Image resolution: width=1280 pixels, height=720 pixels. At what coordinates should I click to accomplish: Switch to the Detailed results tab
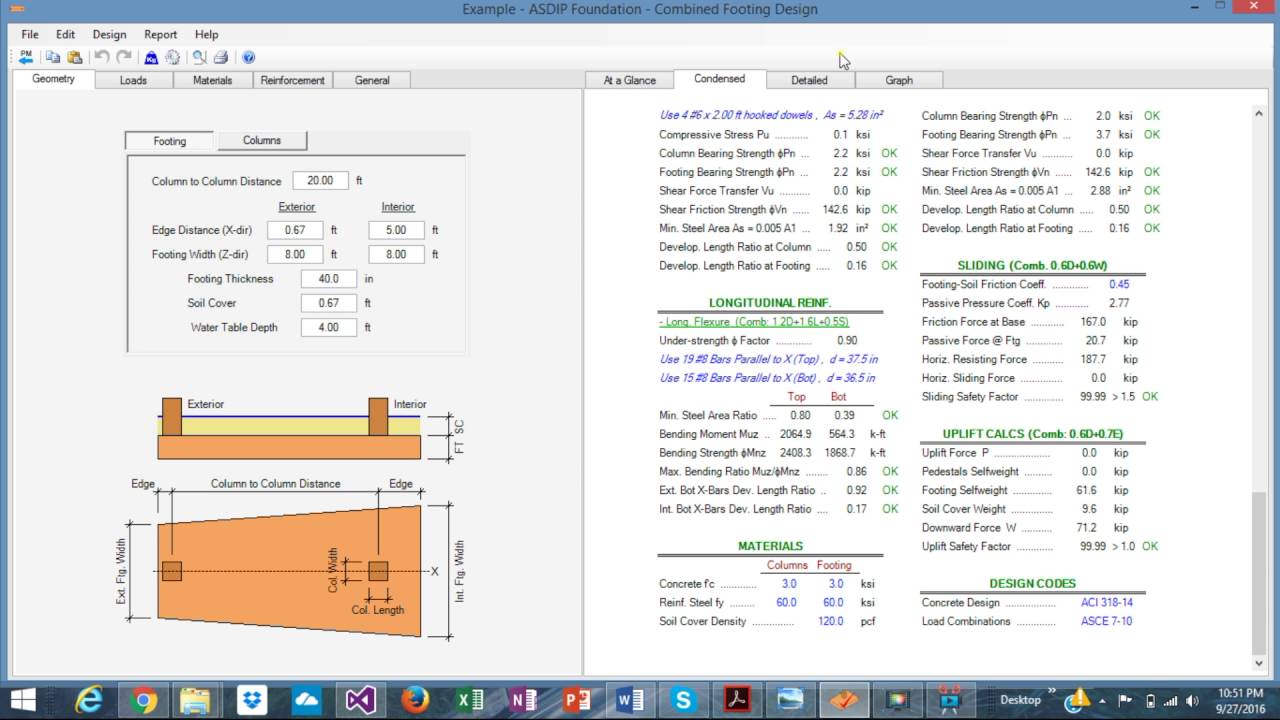[809, 80]
